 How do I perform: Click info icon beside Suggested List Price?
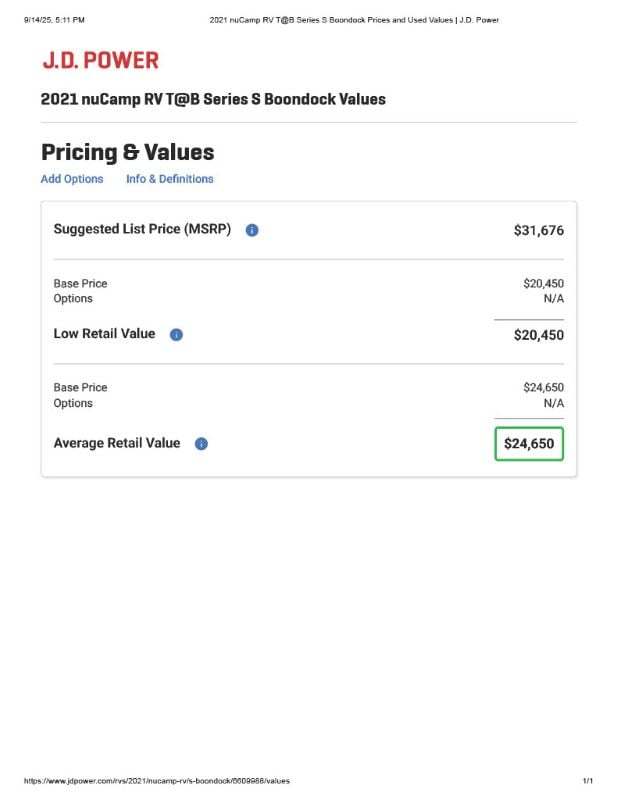[x=252, y=230]
